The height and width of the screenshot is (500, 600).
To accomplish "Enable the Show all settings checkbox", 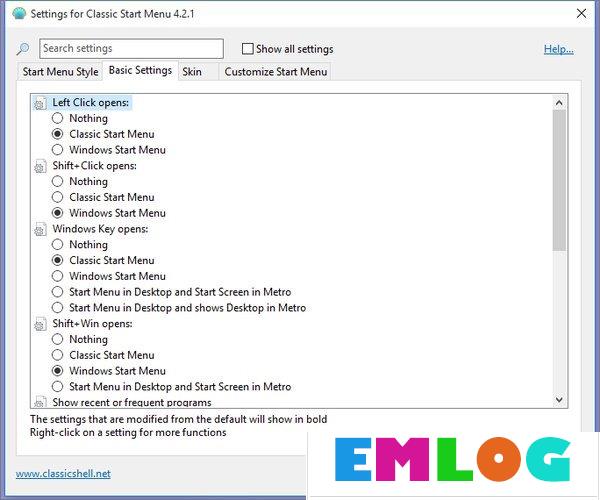I will click(248, 49).
